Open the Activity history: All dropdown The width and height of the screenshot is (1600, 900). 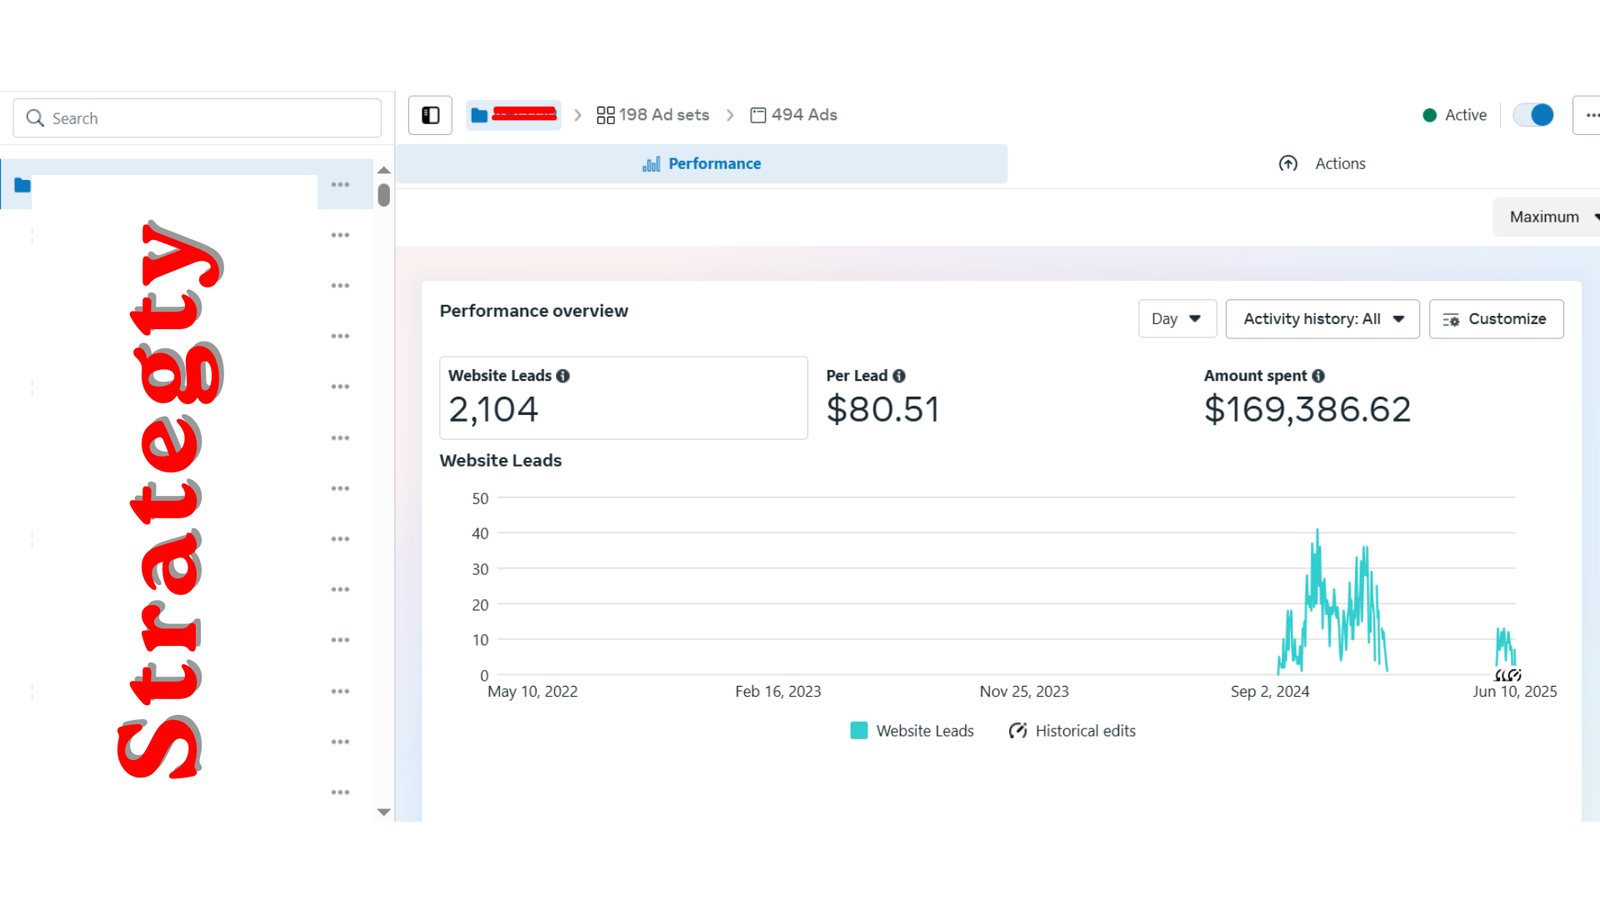1322,319
